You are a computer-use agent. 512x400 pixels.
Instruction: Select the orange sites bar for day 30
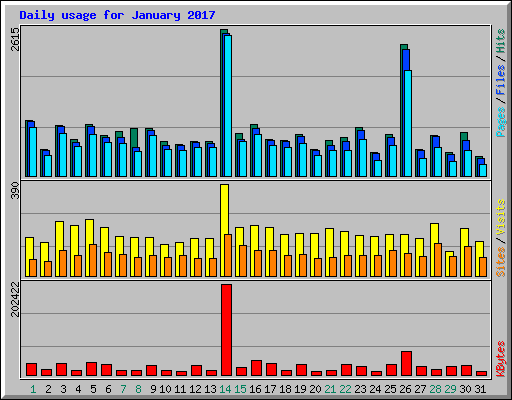pos(468,261)
